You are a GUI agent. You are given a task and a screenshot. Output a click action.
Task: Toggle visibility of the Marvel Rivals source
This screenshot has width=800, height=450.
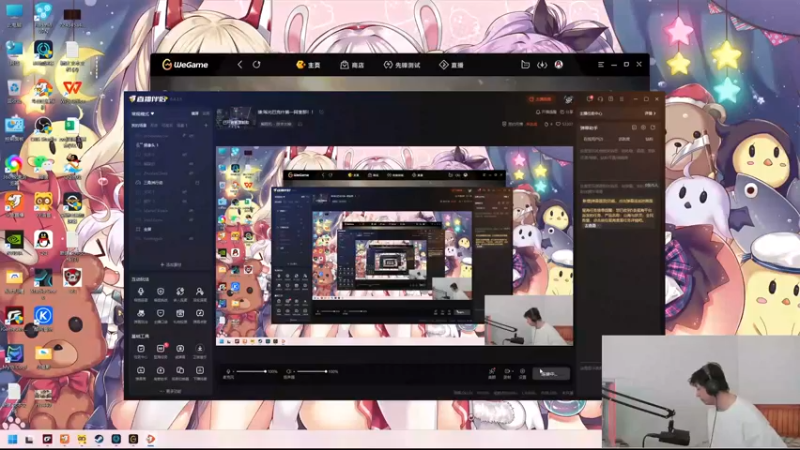coord(191,210)
